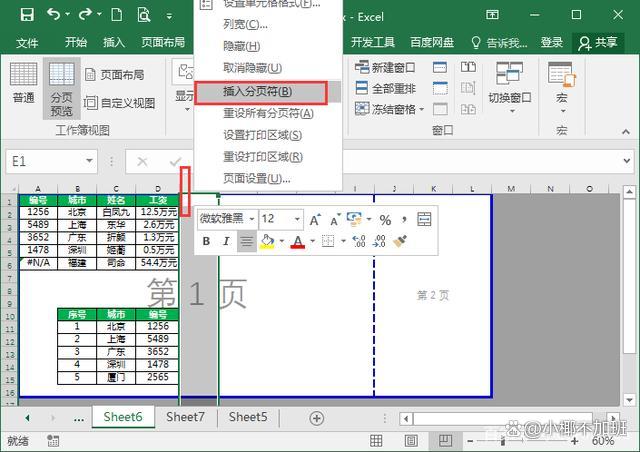Select the 分页预览 page break preview button
The width and height of the screenshot is (640, 452).
tap(62, 89)
